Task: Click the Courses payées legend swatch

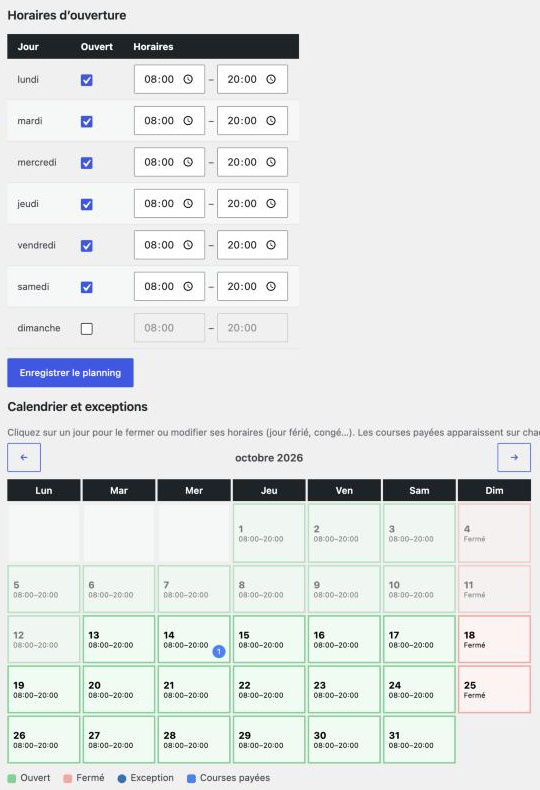Action: pos(191,778)
